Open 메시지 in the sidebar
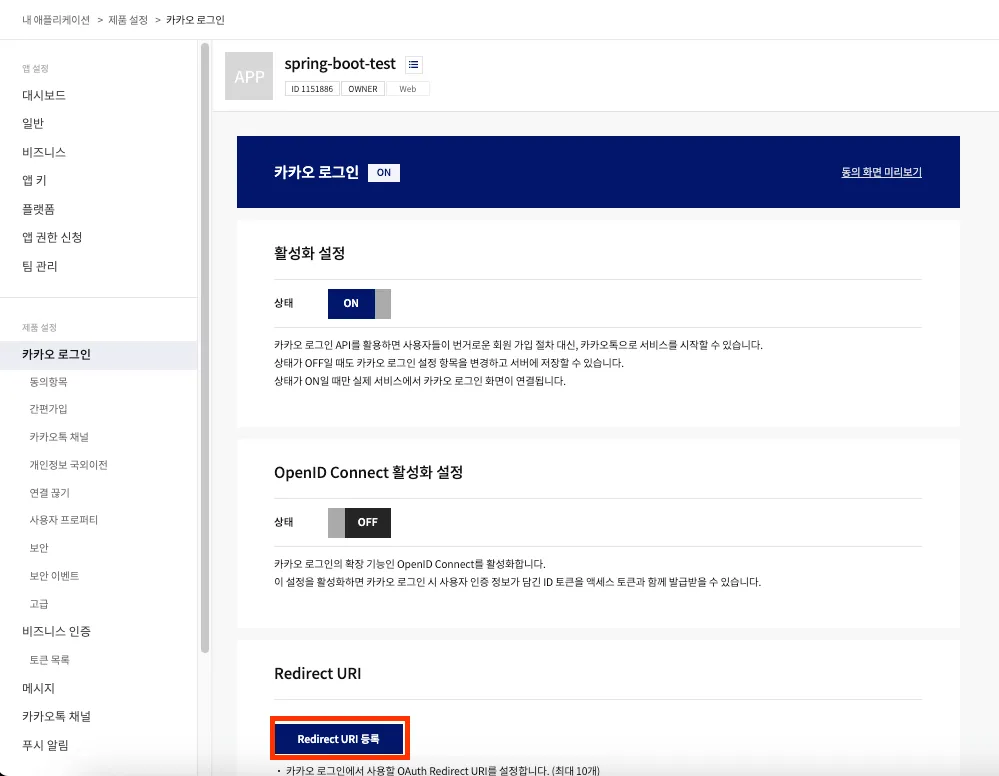The width and height of the screenshot is (999, 776). pos(38,688)
